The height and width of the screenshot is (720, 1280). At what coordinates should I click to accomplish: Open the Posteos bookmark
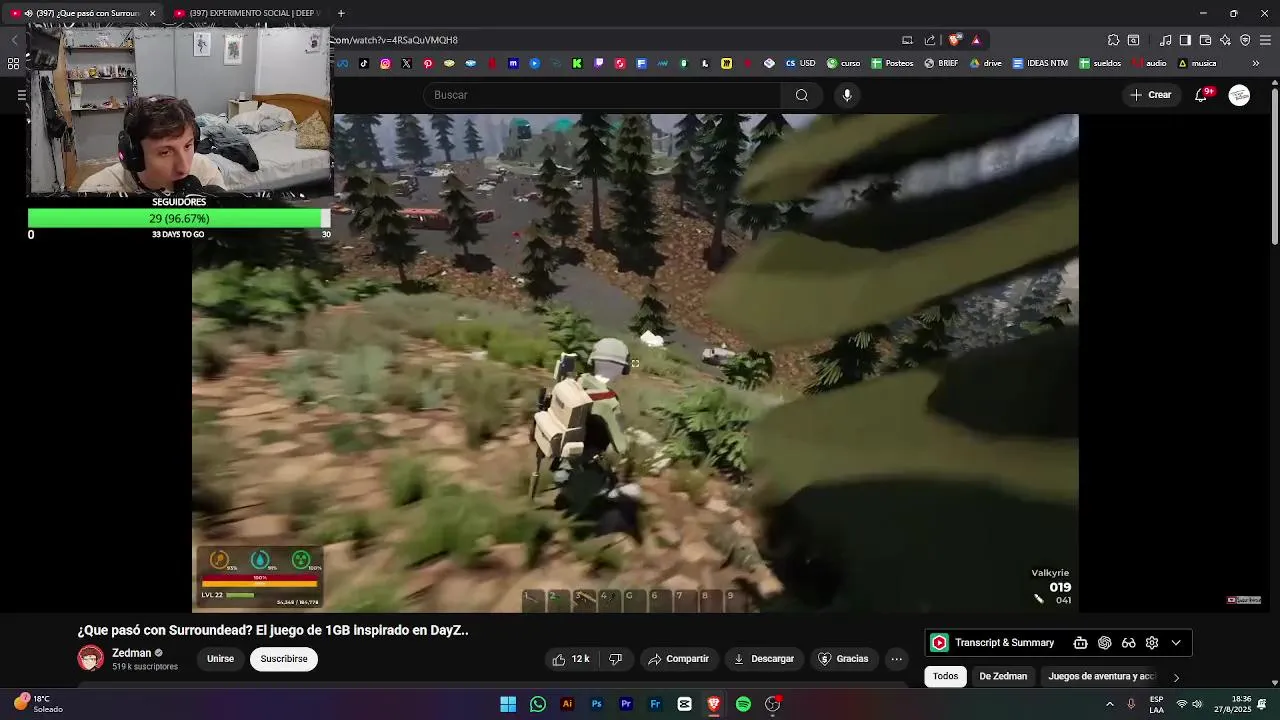coord(892,63)
